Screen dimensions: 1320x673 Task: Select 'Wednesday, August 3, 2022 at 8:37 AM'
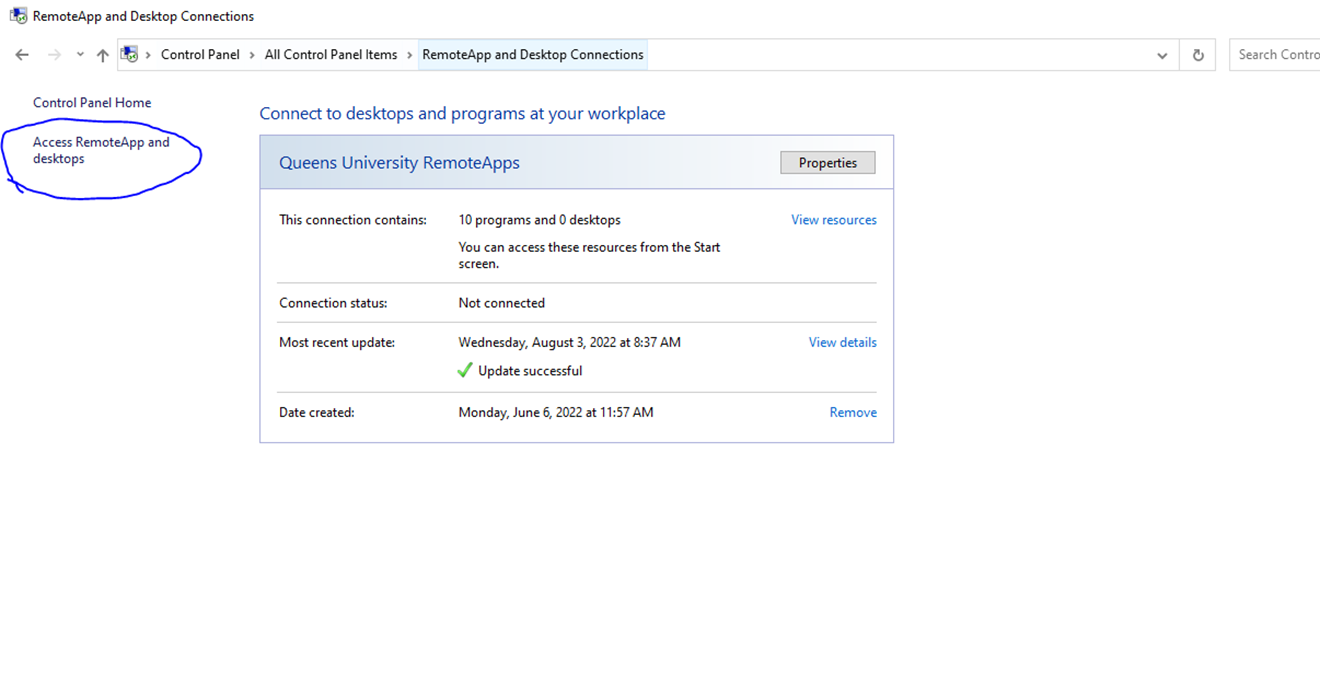point(570,342)
